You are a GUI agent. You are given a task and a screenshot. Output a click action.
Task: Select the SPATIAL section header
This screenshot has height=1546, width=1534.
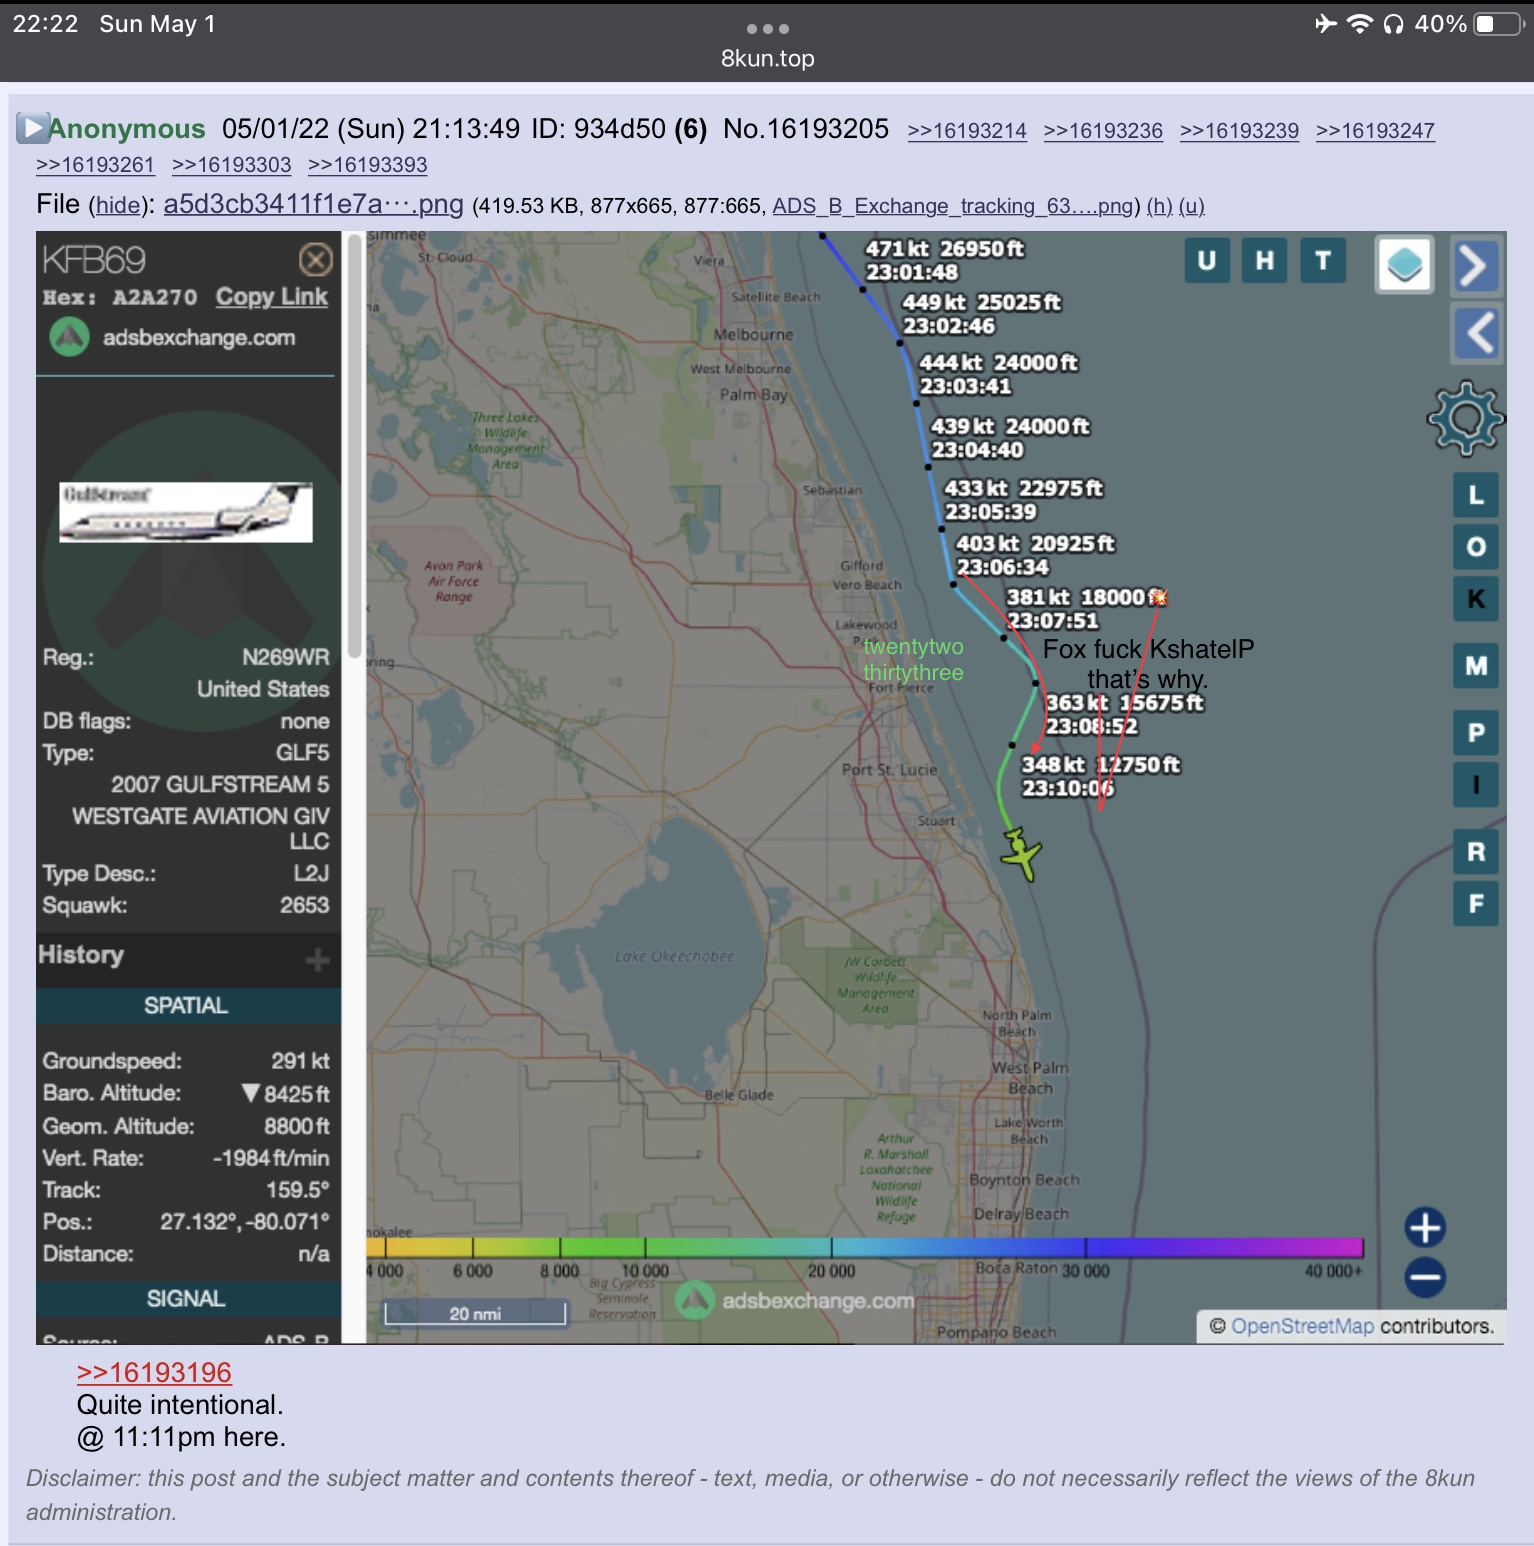coord(187,1005)
